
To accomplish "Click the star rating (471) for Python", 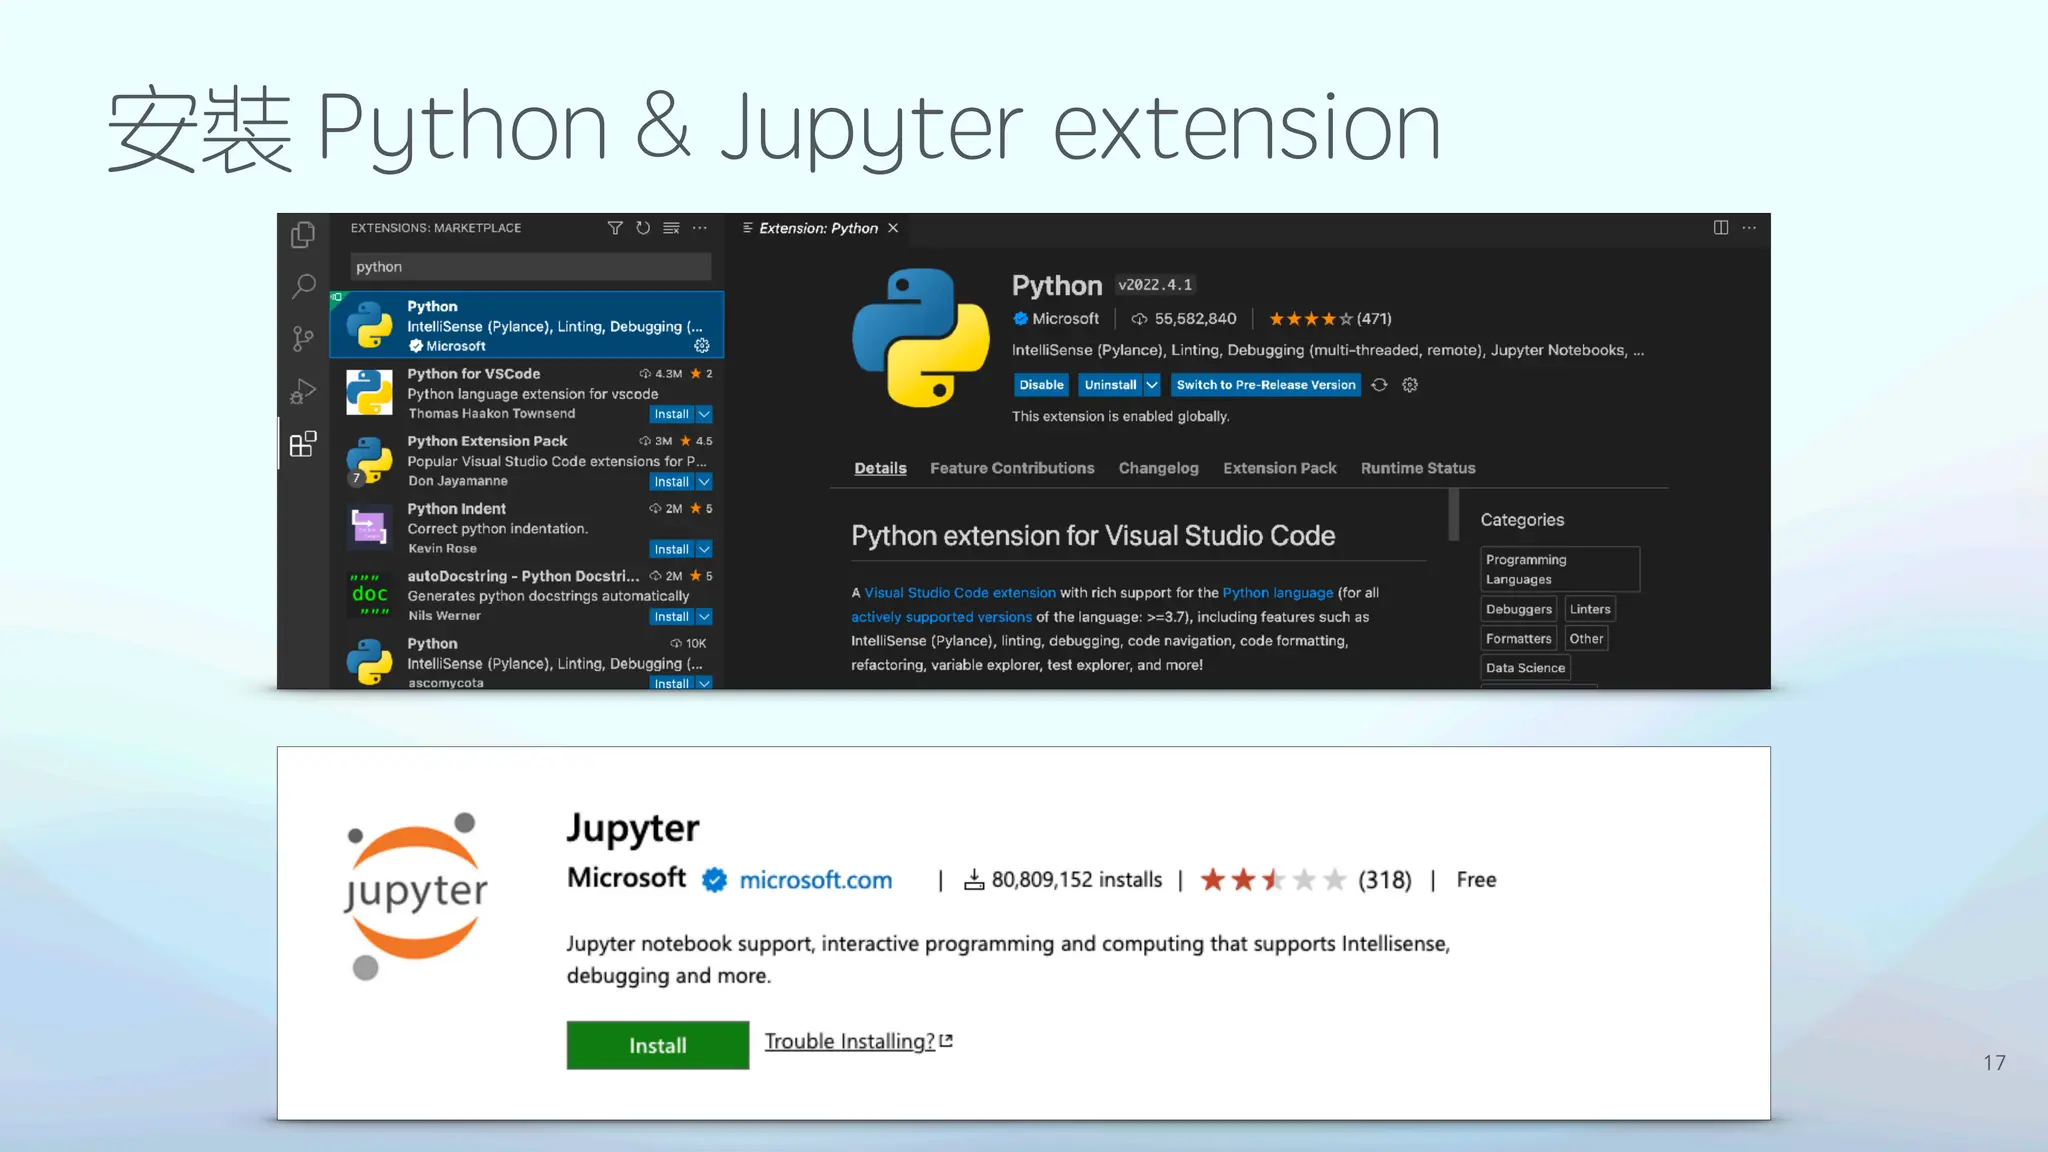I will [x=1330, y=319].
